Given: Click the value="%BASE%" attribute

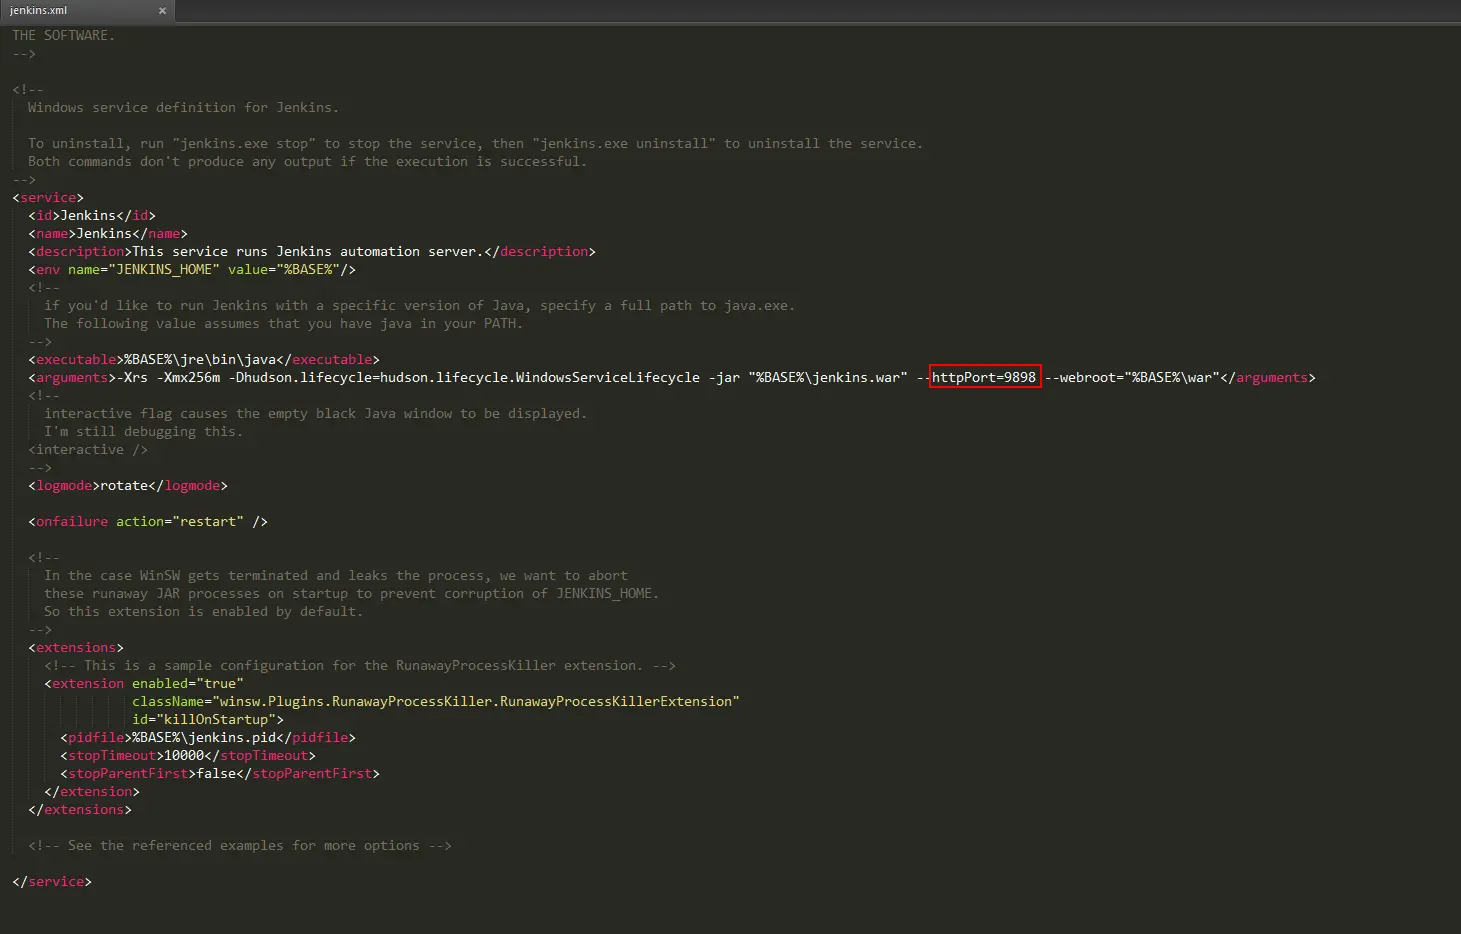Looking at the screenshot, I should coord(284,269).
